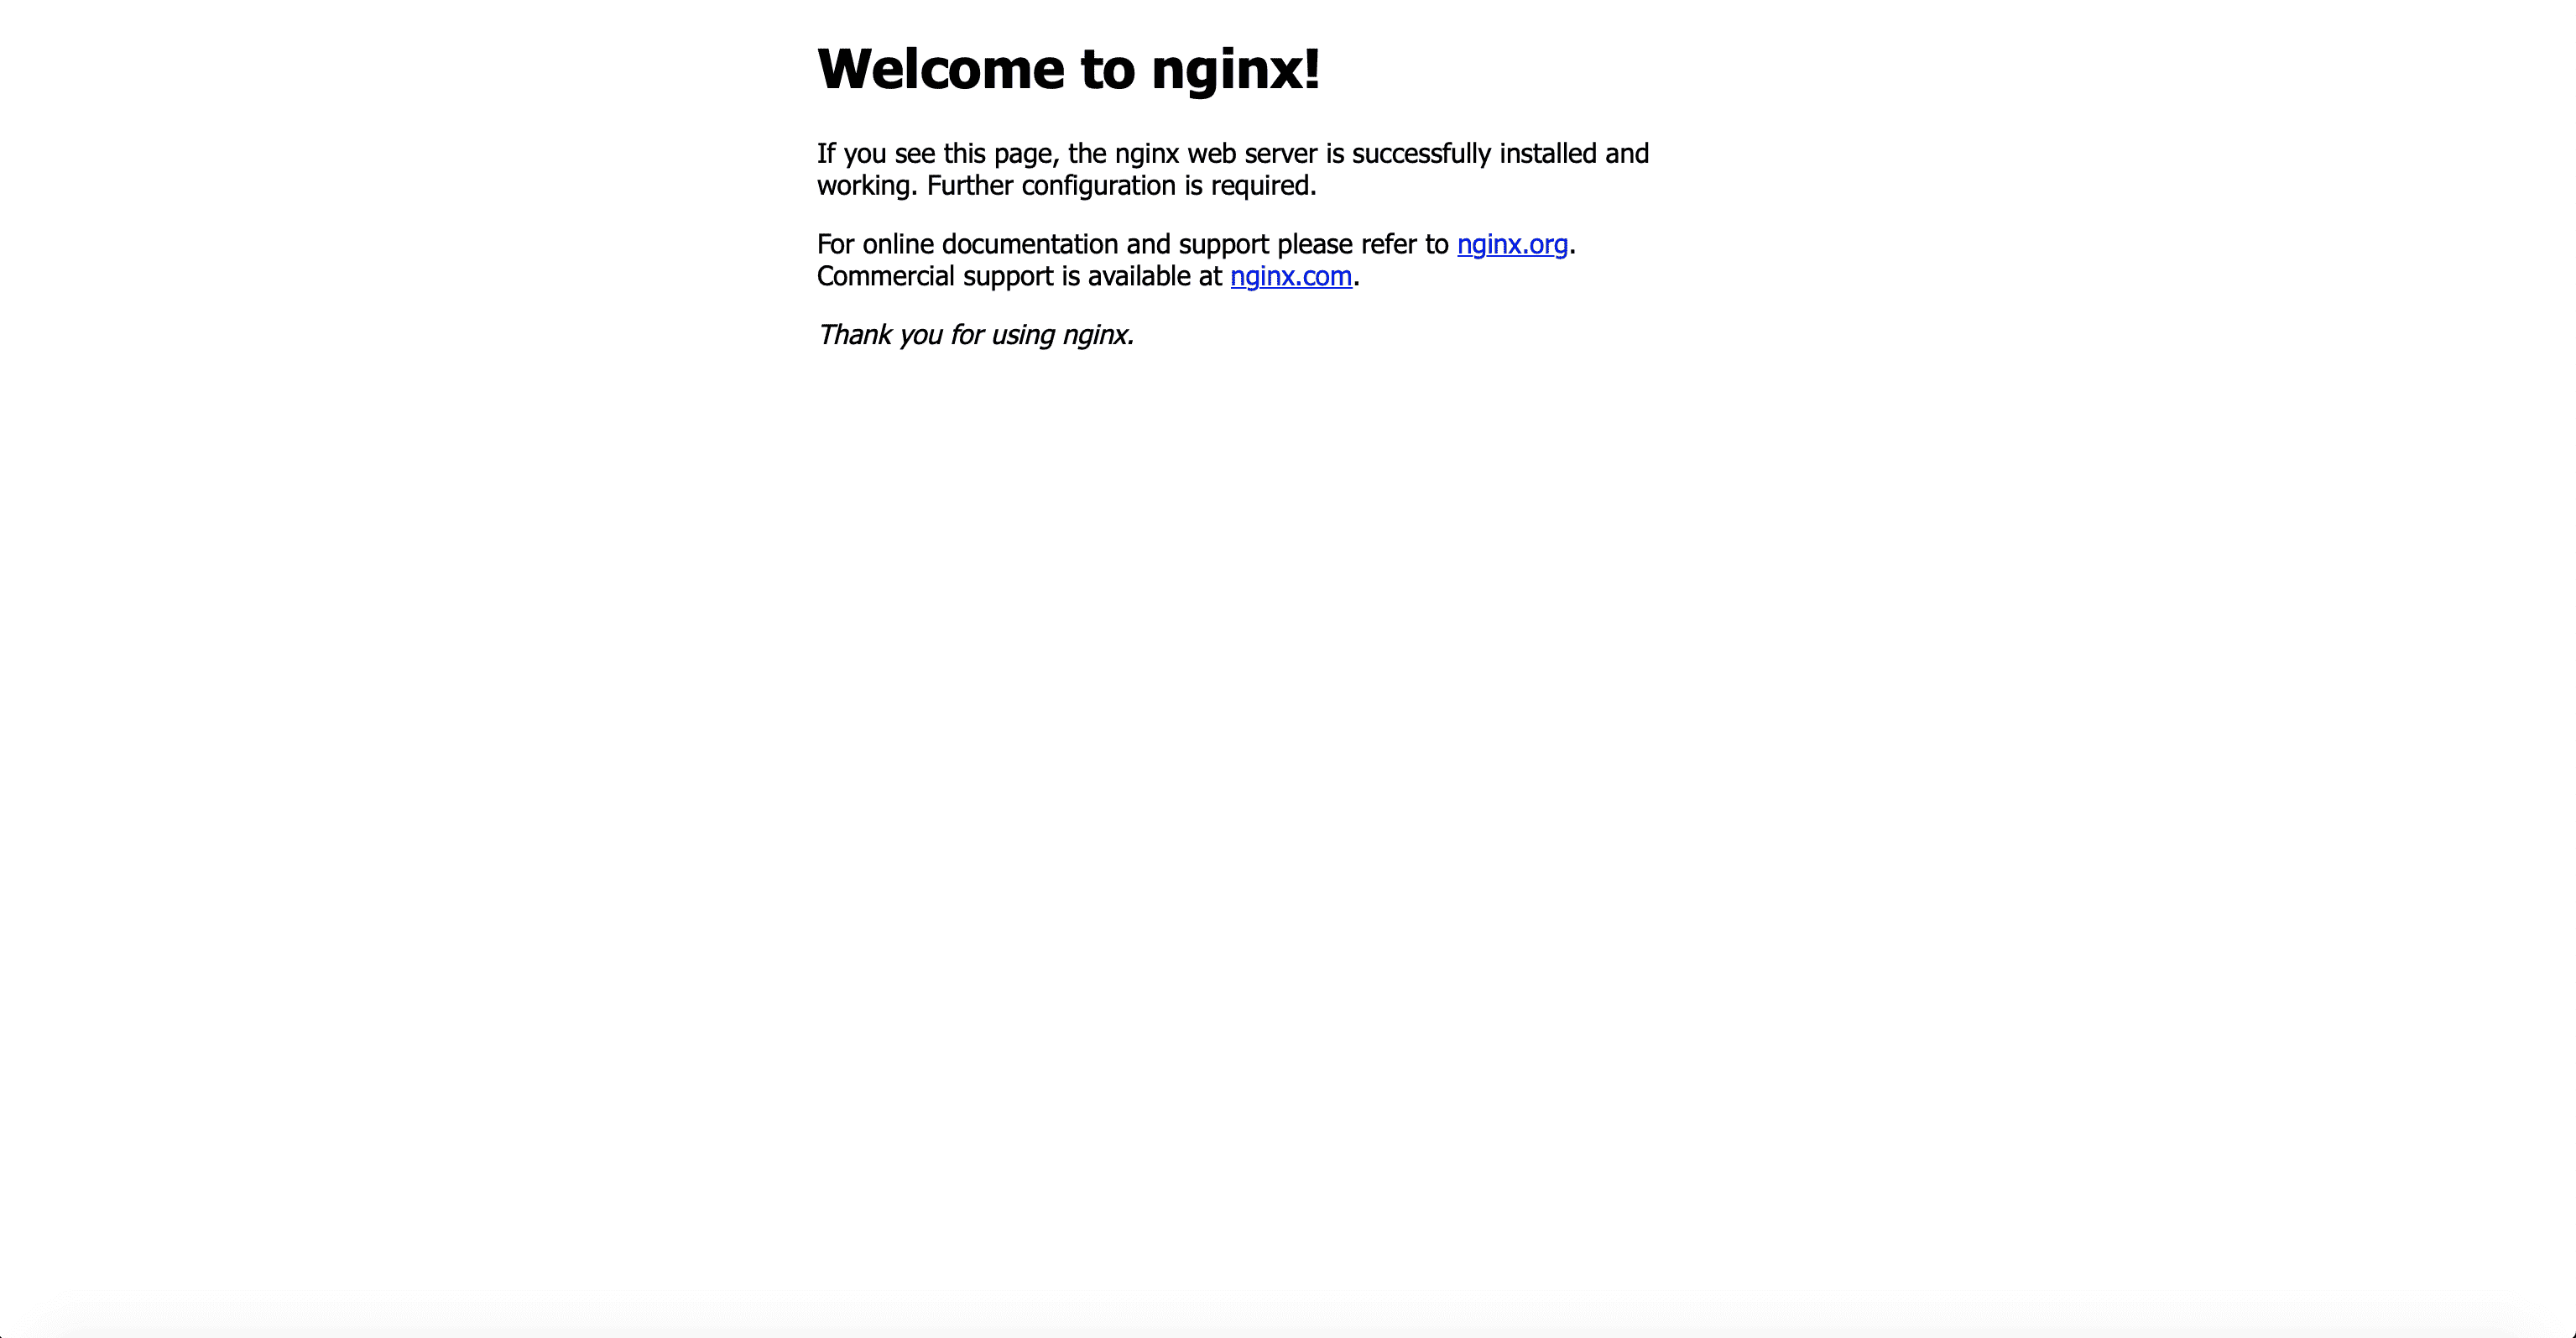
Task: Click the word Welcome in the heading
Action: pos(941,70)
